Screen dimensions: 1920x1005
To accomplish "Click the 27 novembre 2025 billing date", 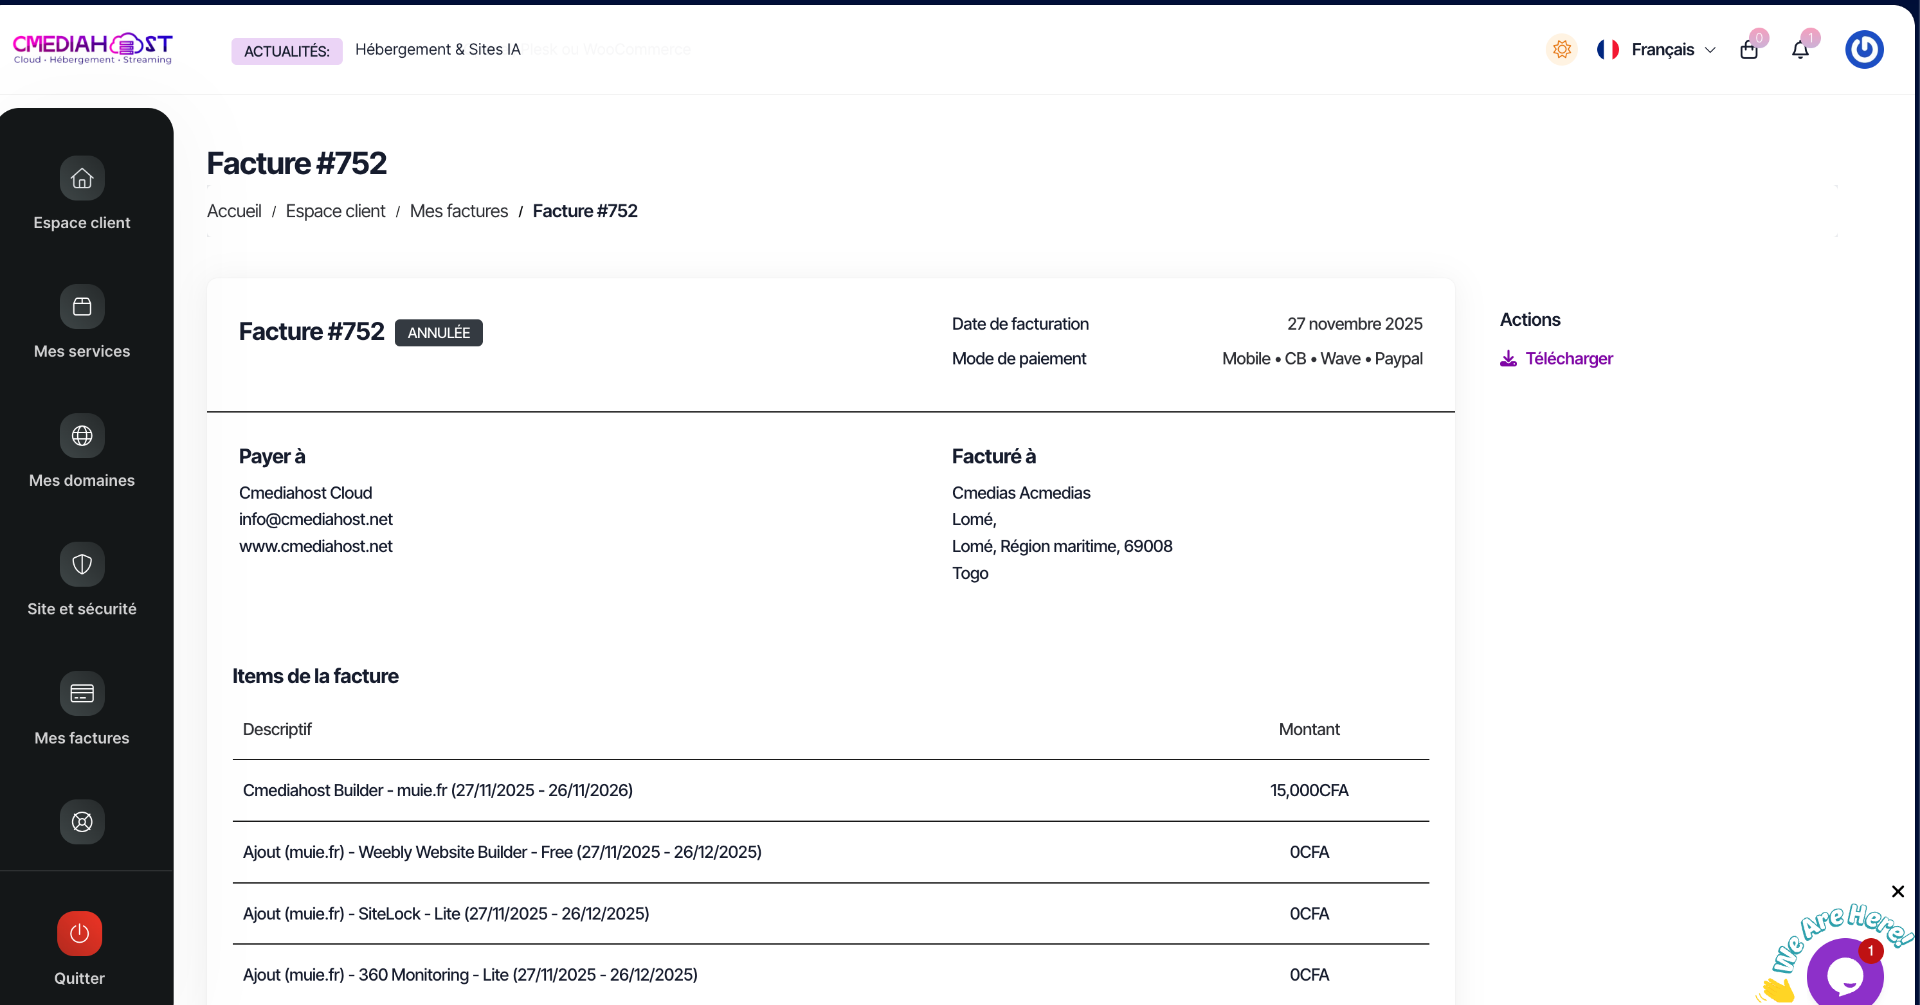I will pyautogui.click(x=1355, y=324).
